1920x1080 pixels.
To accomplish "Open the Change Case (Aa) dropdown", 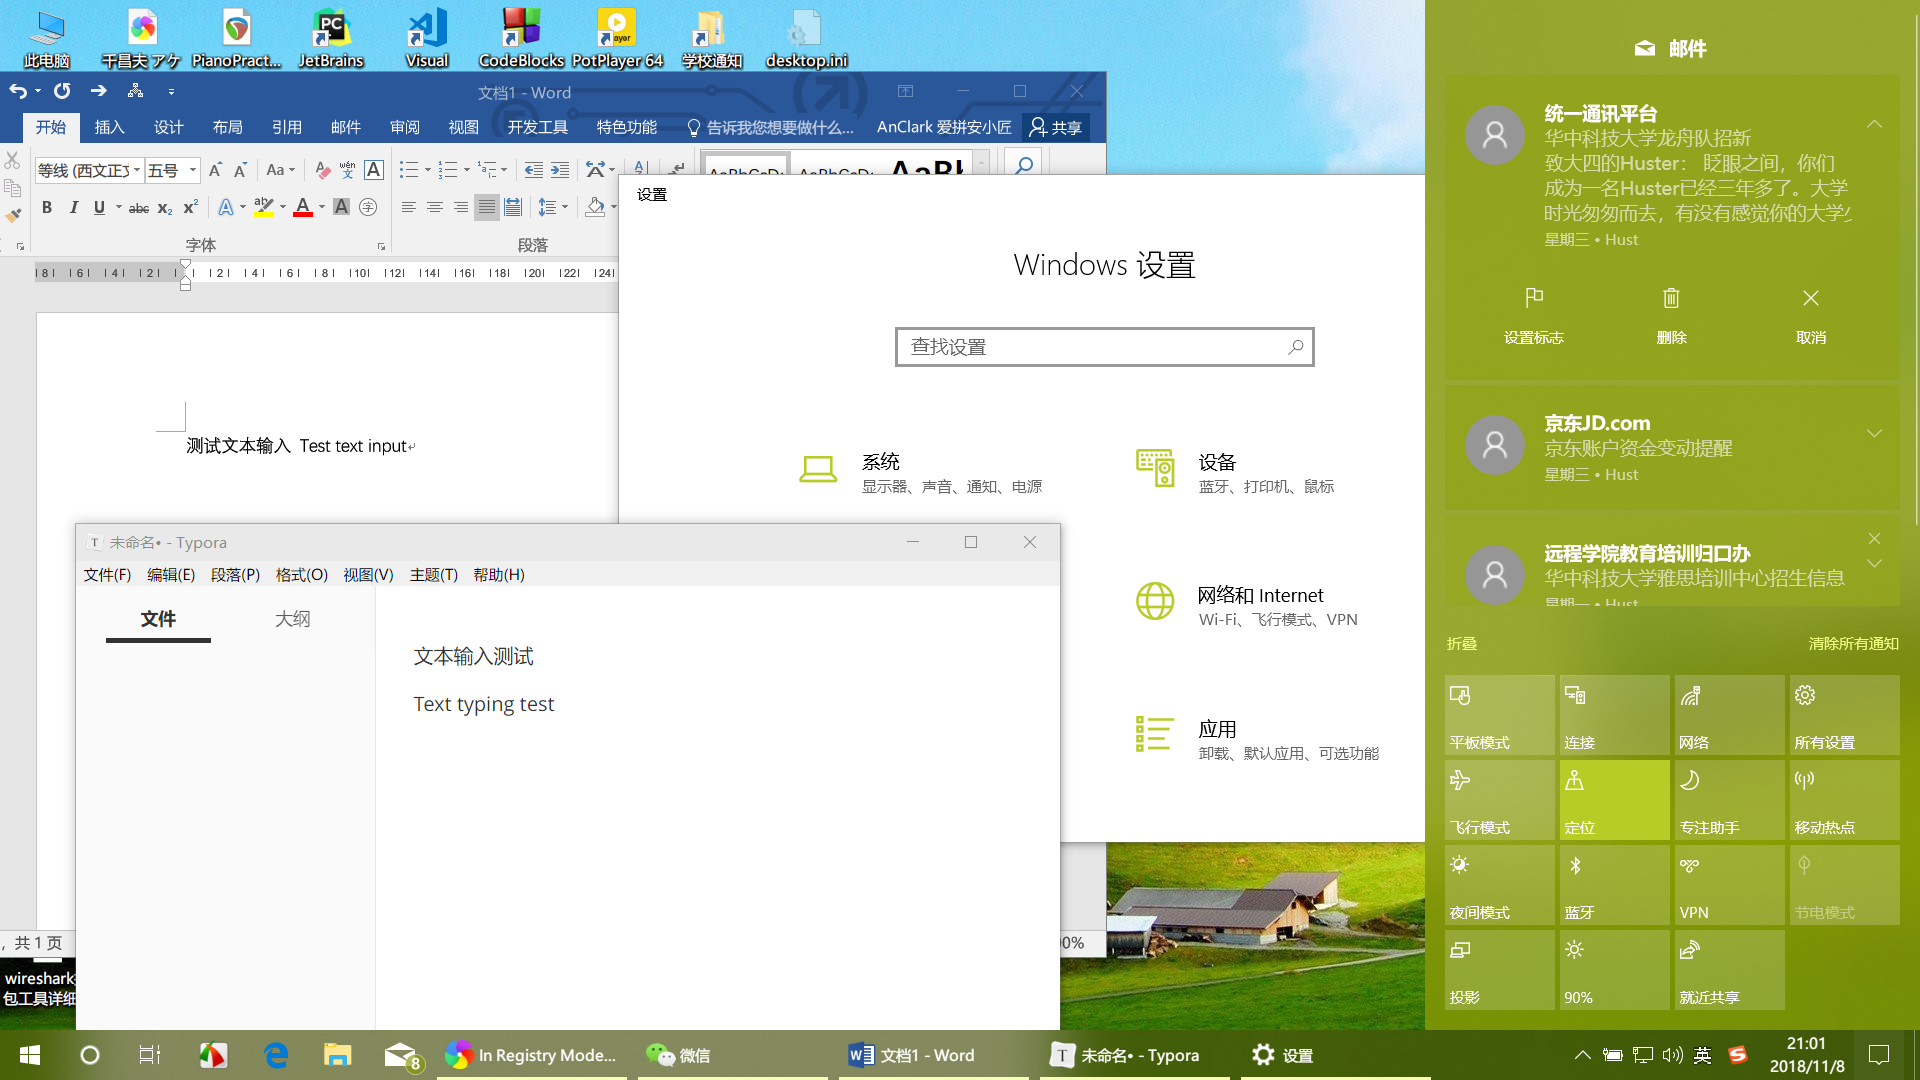I will coord(280,170).
